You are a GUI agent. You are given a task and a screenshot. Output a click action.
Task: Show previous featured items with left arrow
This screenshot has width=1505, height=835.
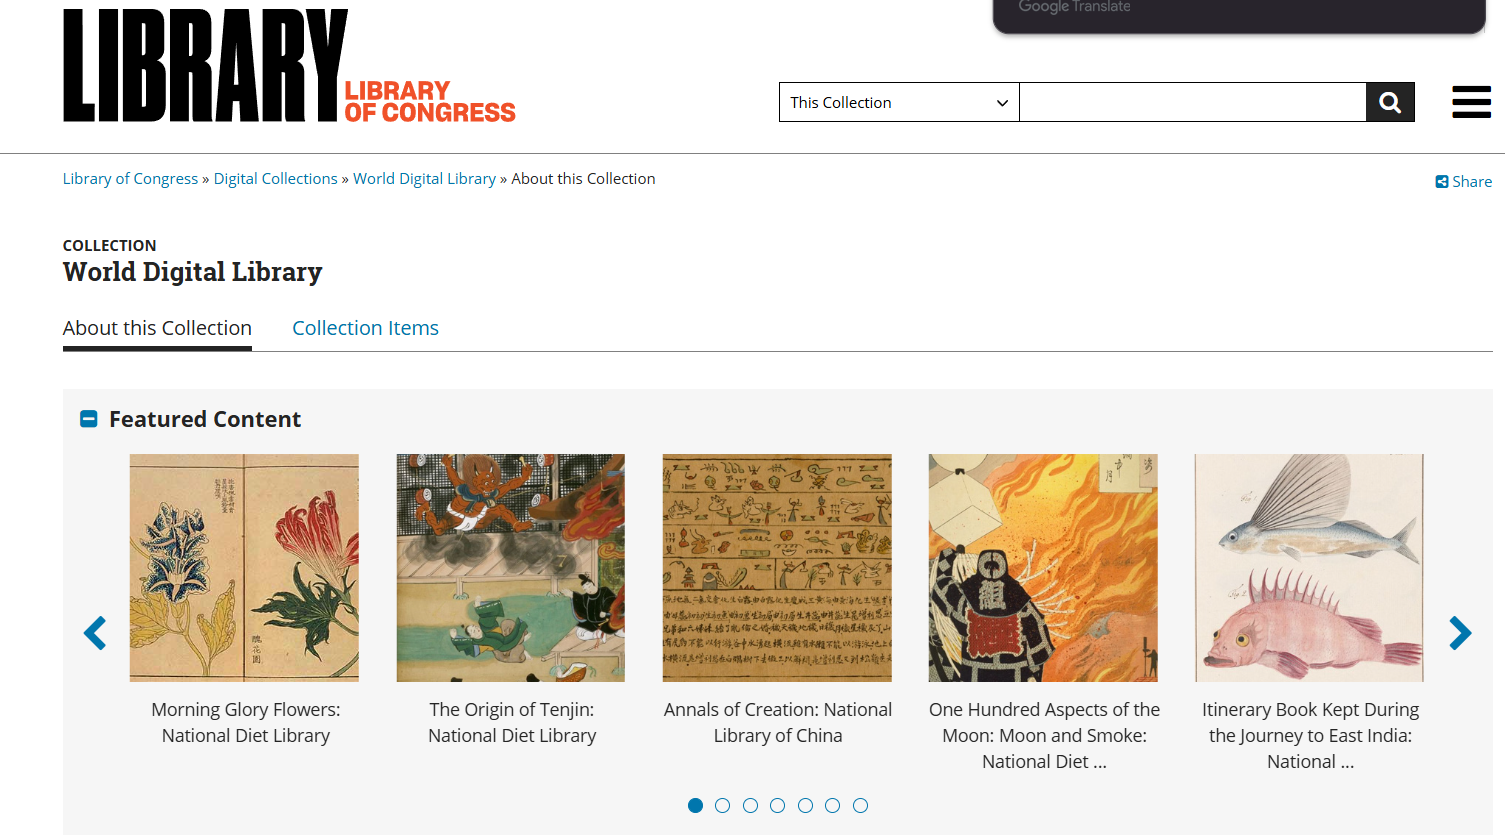tap(95, 633)
